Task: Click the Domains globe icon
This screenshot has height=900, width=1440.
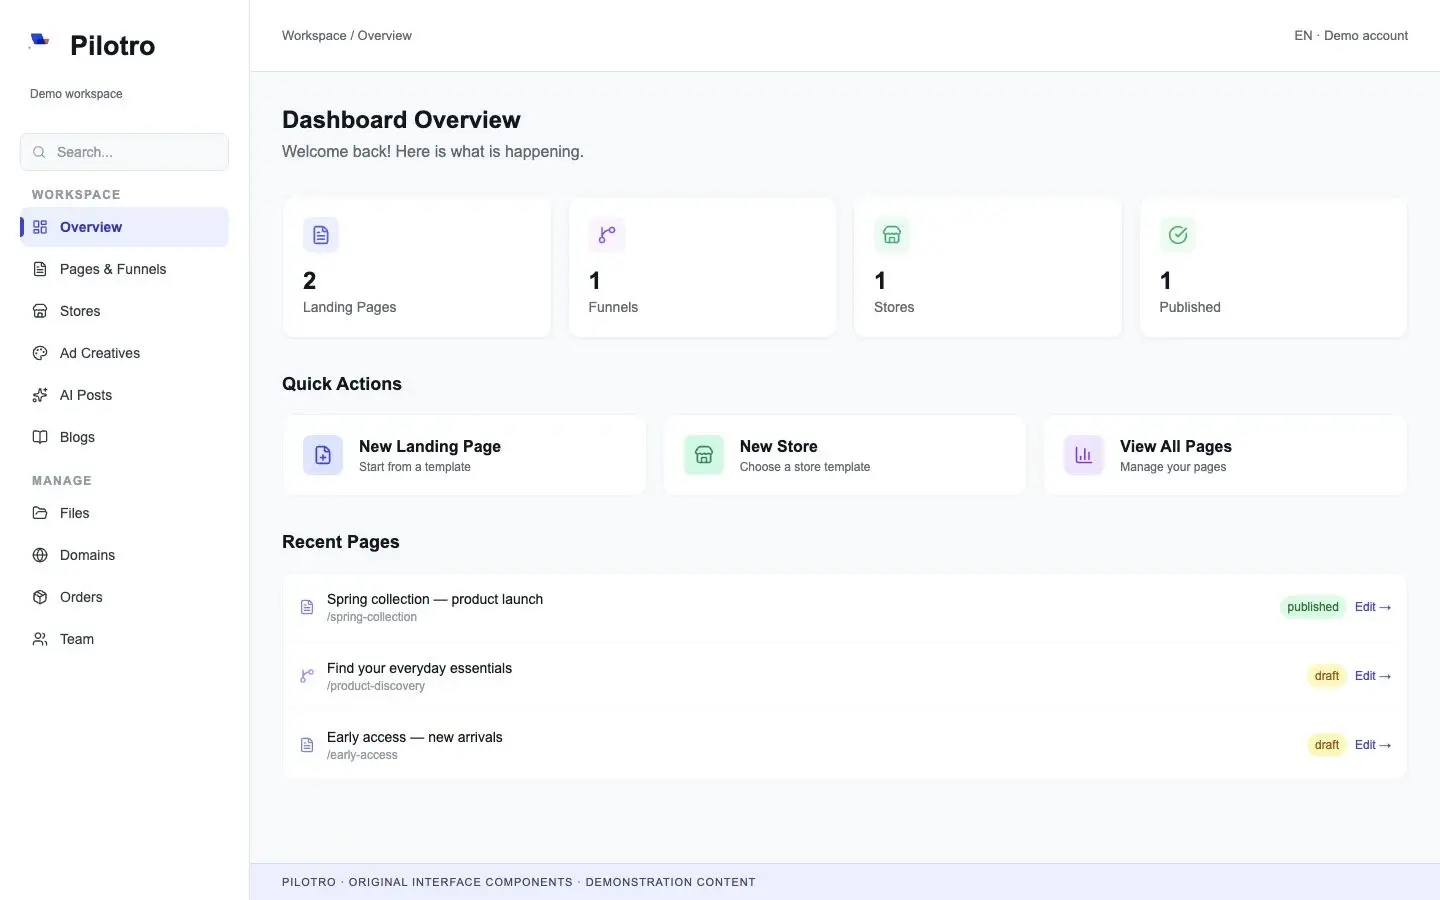Action: (40, 555)
